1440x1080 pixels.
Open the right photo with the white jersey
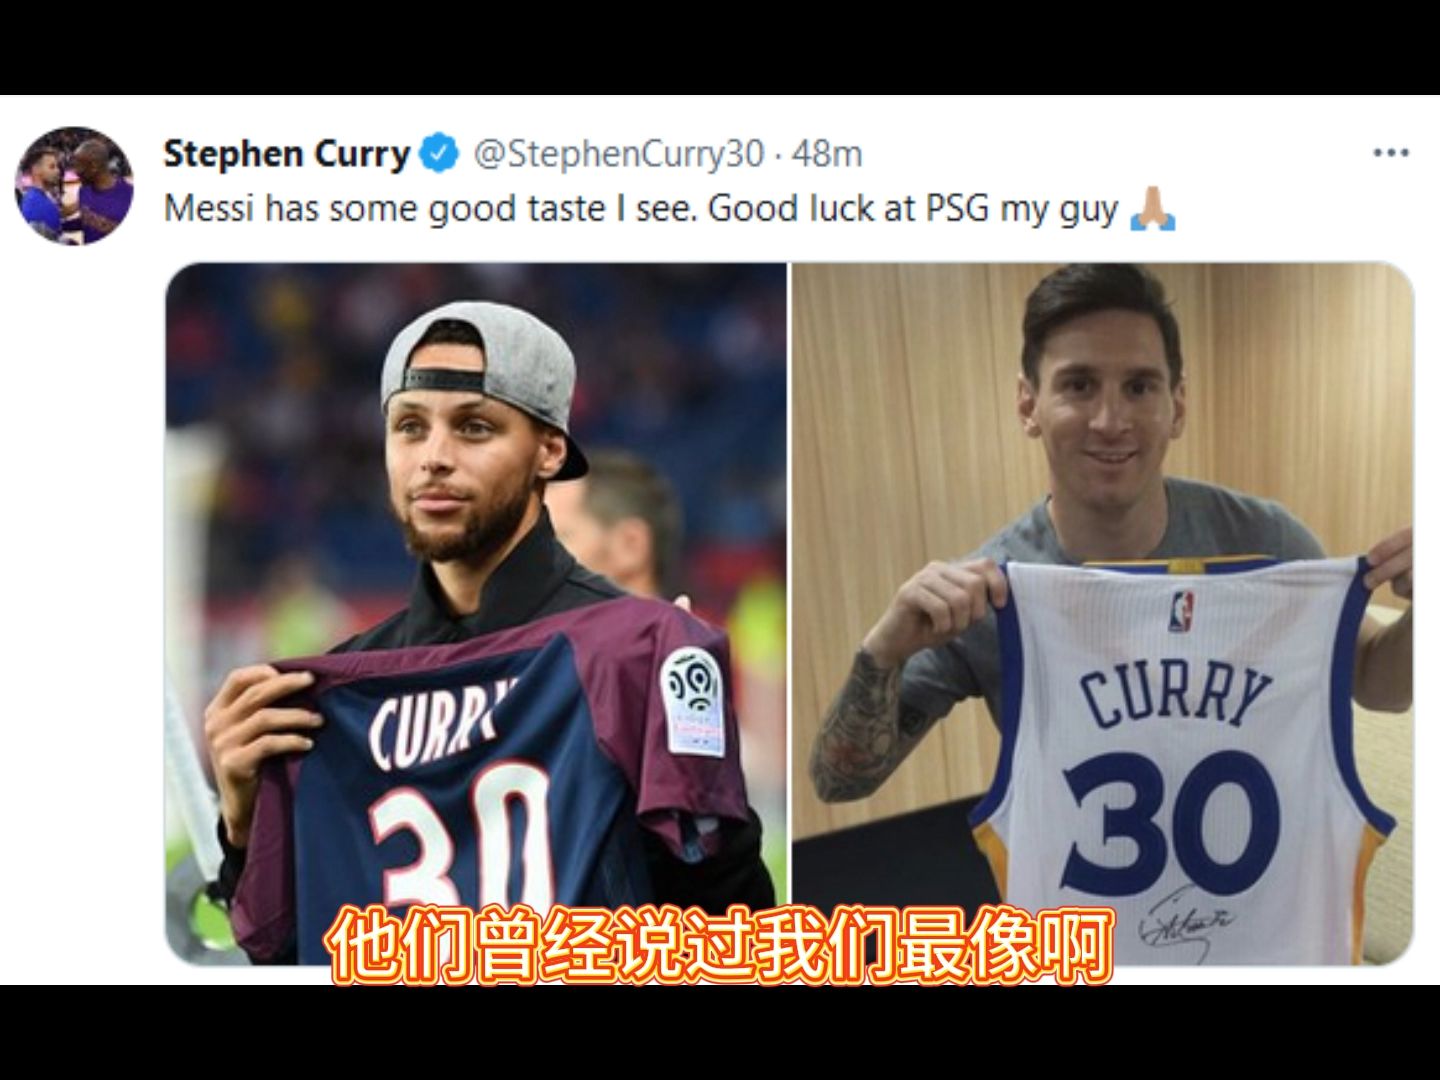(x=1103, y=614)
